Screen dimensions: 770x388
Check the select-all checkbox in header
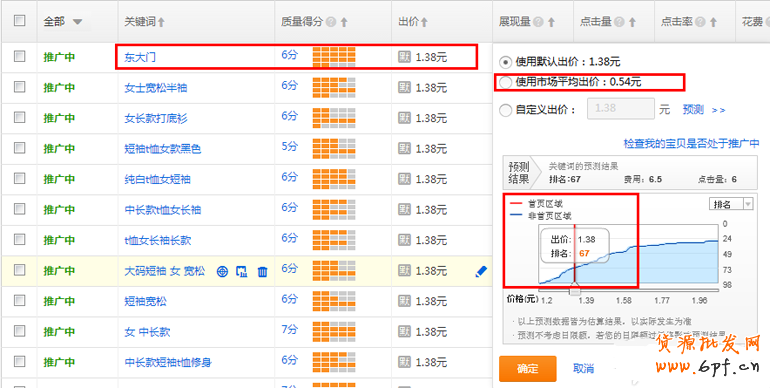[20, 21]
